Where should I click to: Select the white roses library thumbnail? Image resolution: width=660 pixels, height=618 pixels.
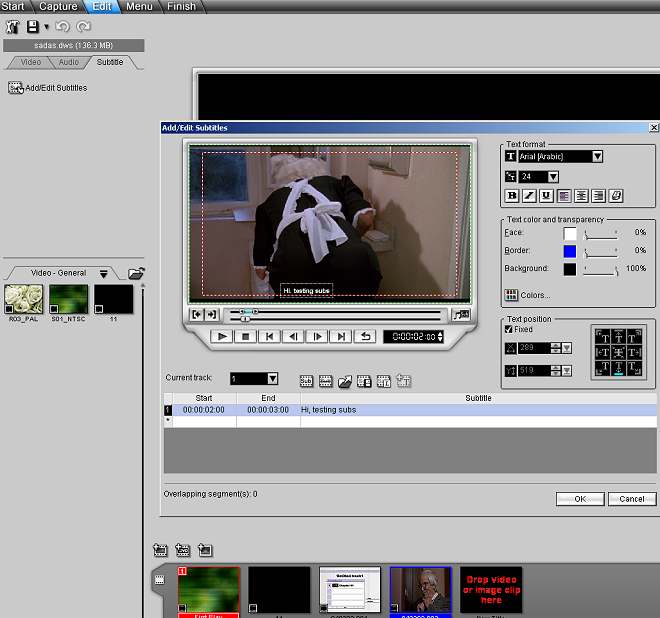[x=24, y=299]
